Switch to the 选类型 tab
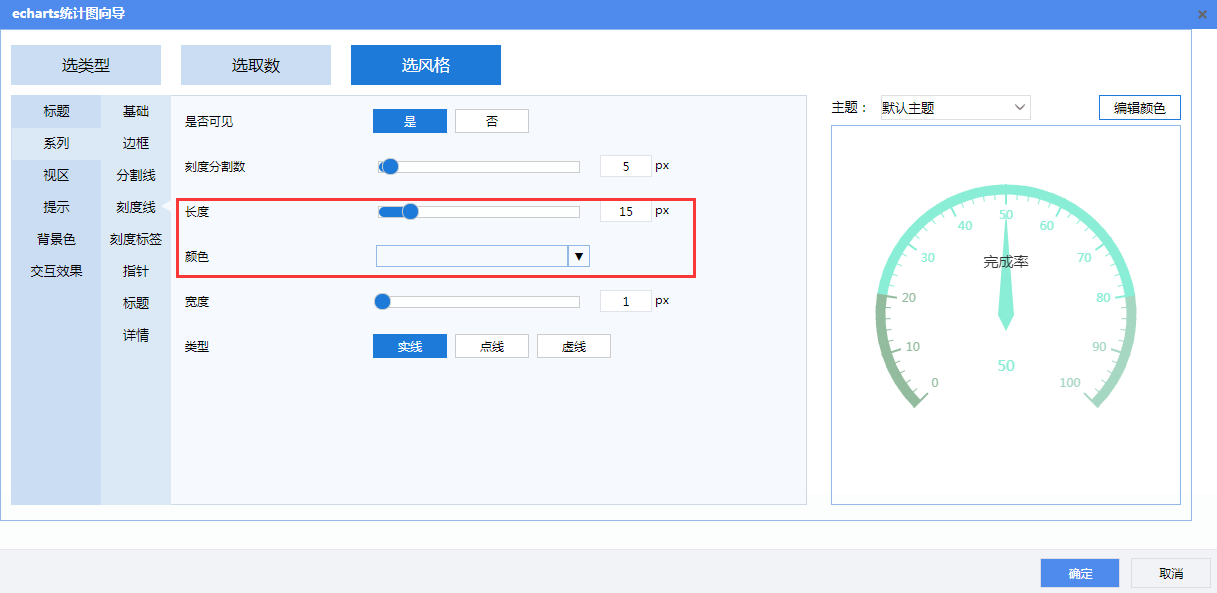 coord(86,65)
